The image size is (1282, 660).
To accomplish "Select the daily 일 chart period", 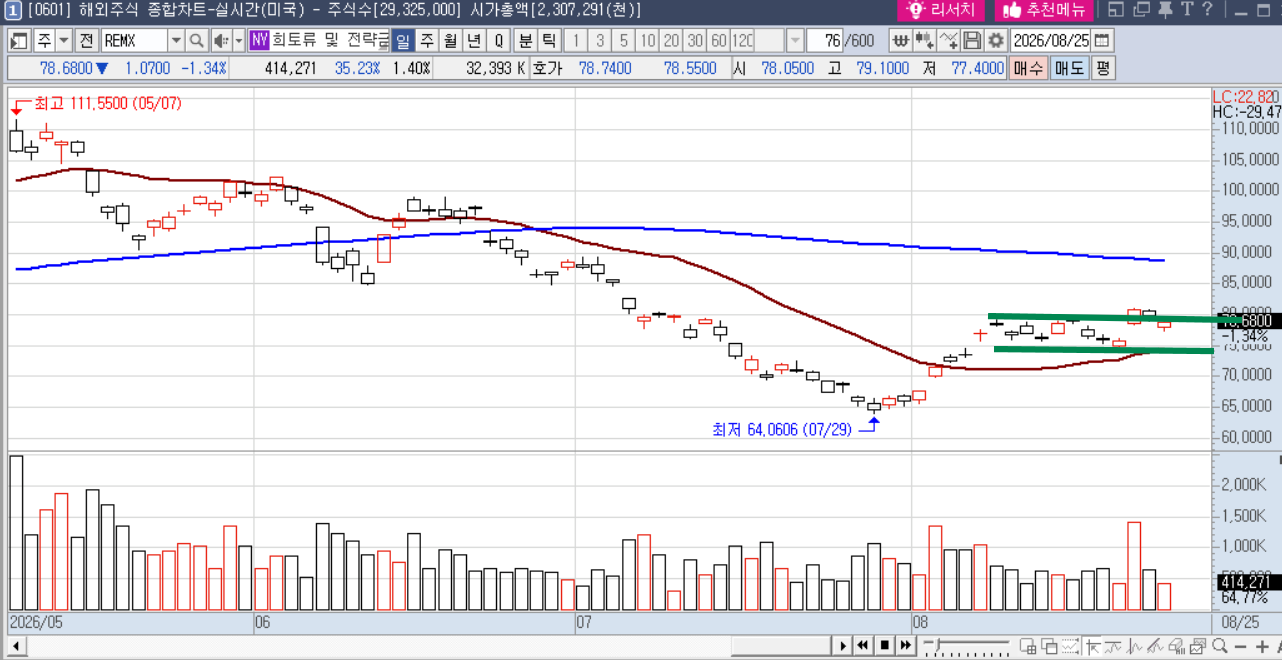I will 402,41.
